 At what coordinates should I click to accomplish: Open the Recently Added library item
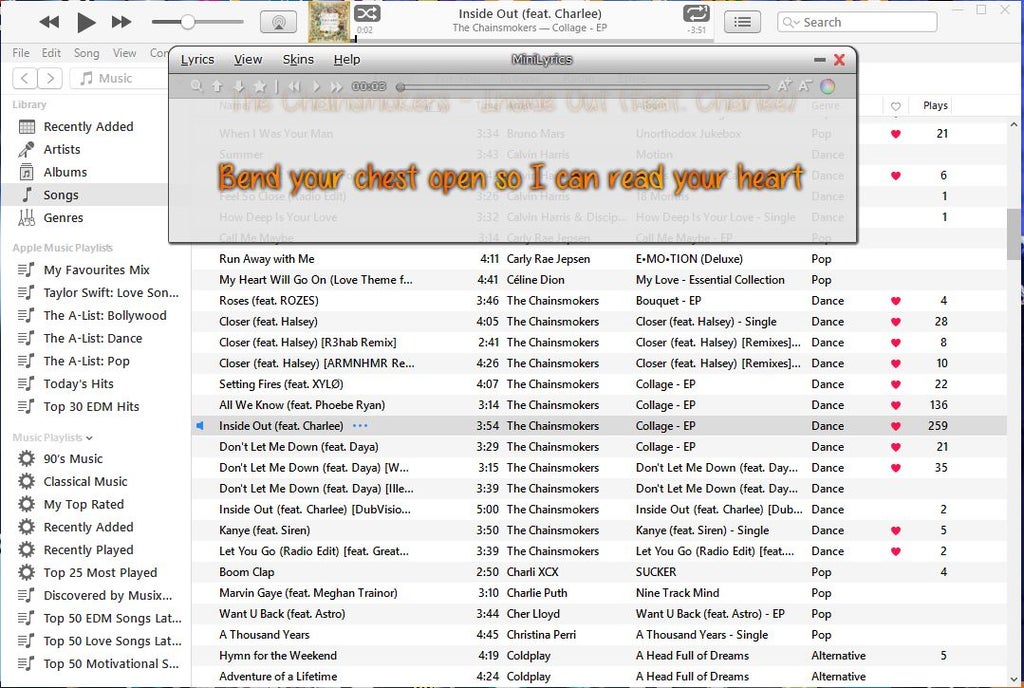coord(88,127)
